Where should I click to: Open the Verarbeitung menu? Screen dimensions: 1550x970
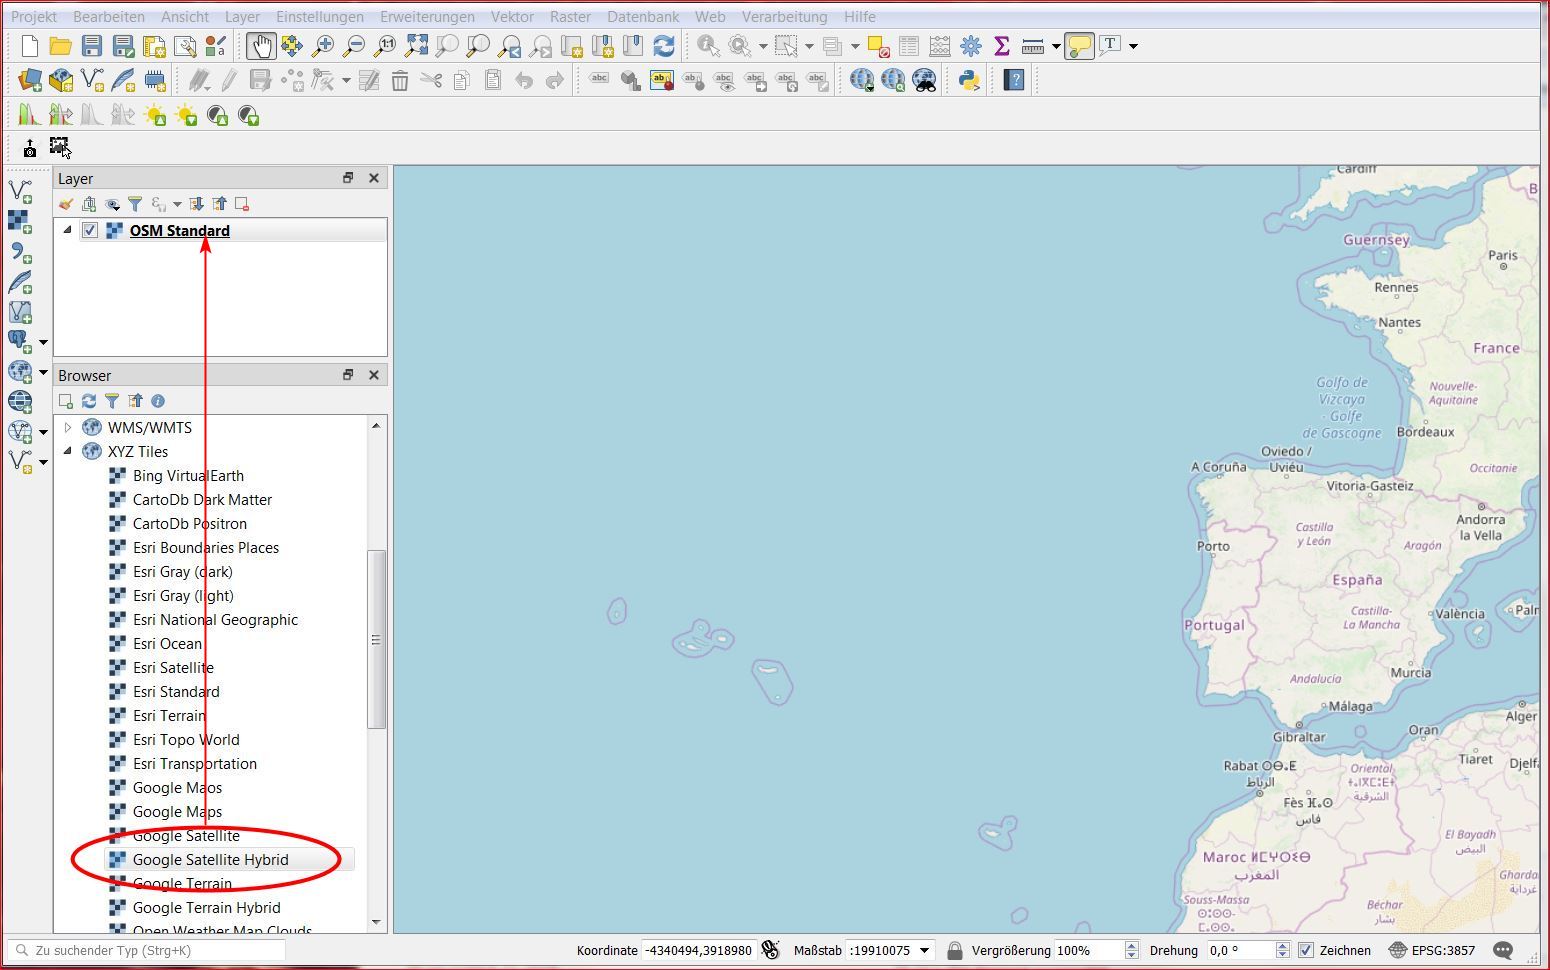pyautogui.click(x=784, y=17)
